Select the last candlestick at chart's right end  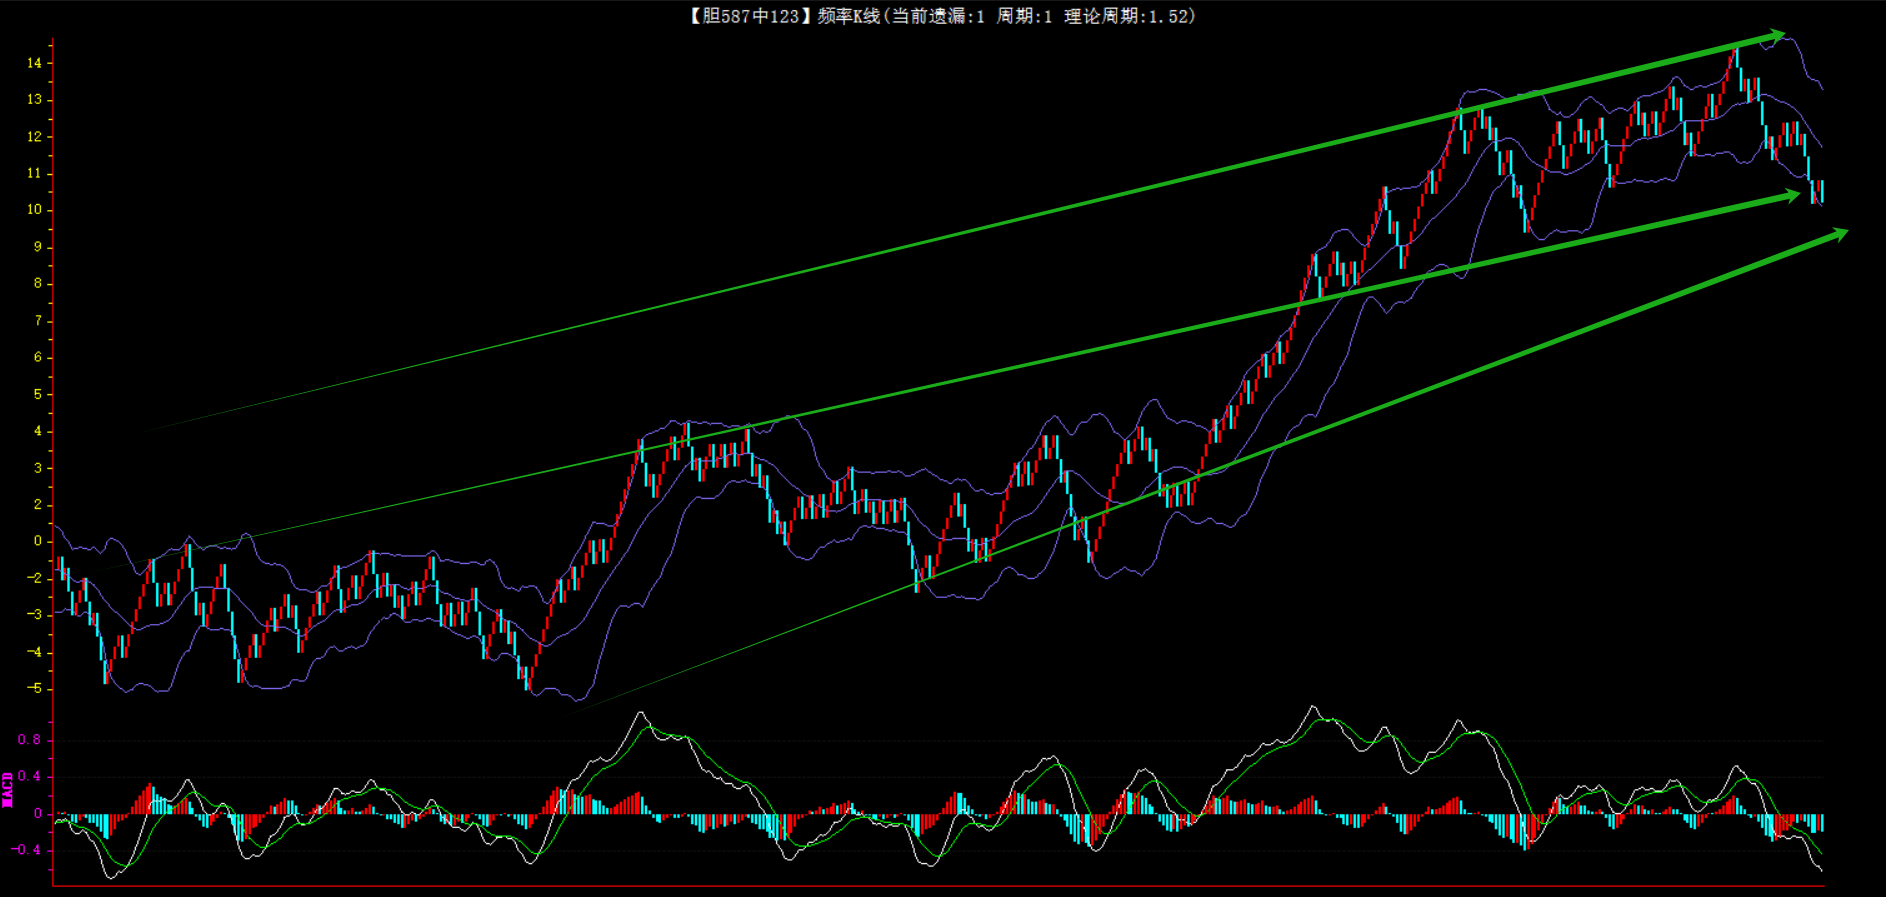point(1821,192)
